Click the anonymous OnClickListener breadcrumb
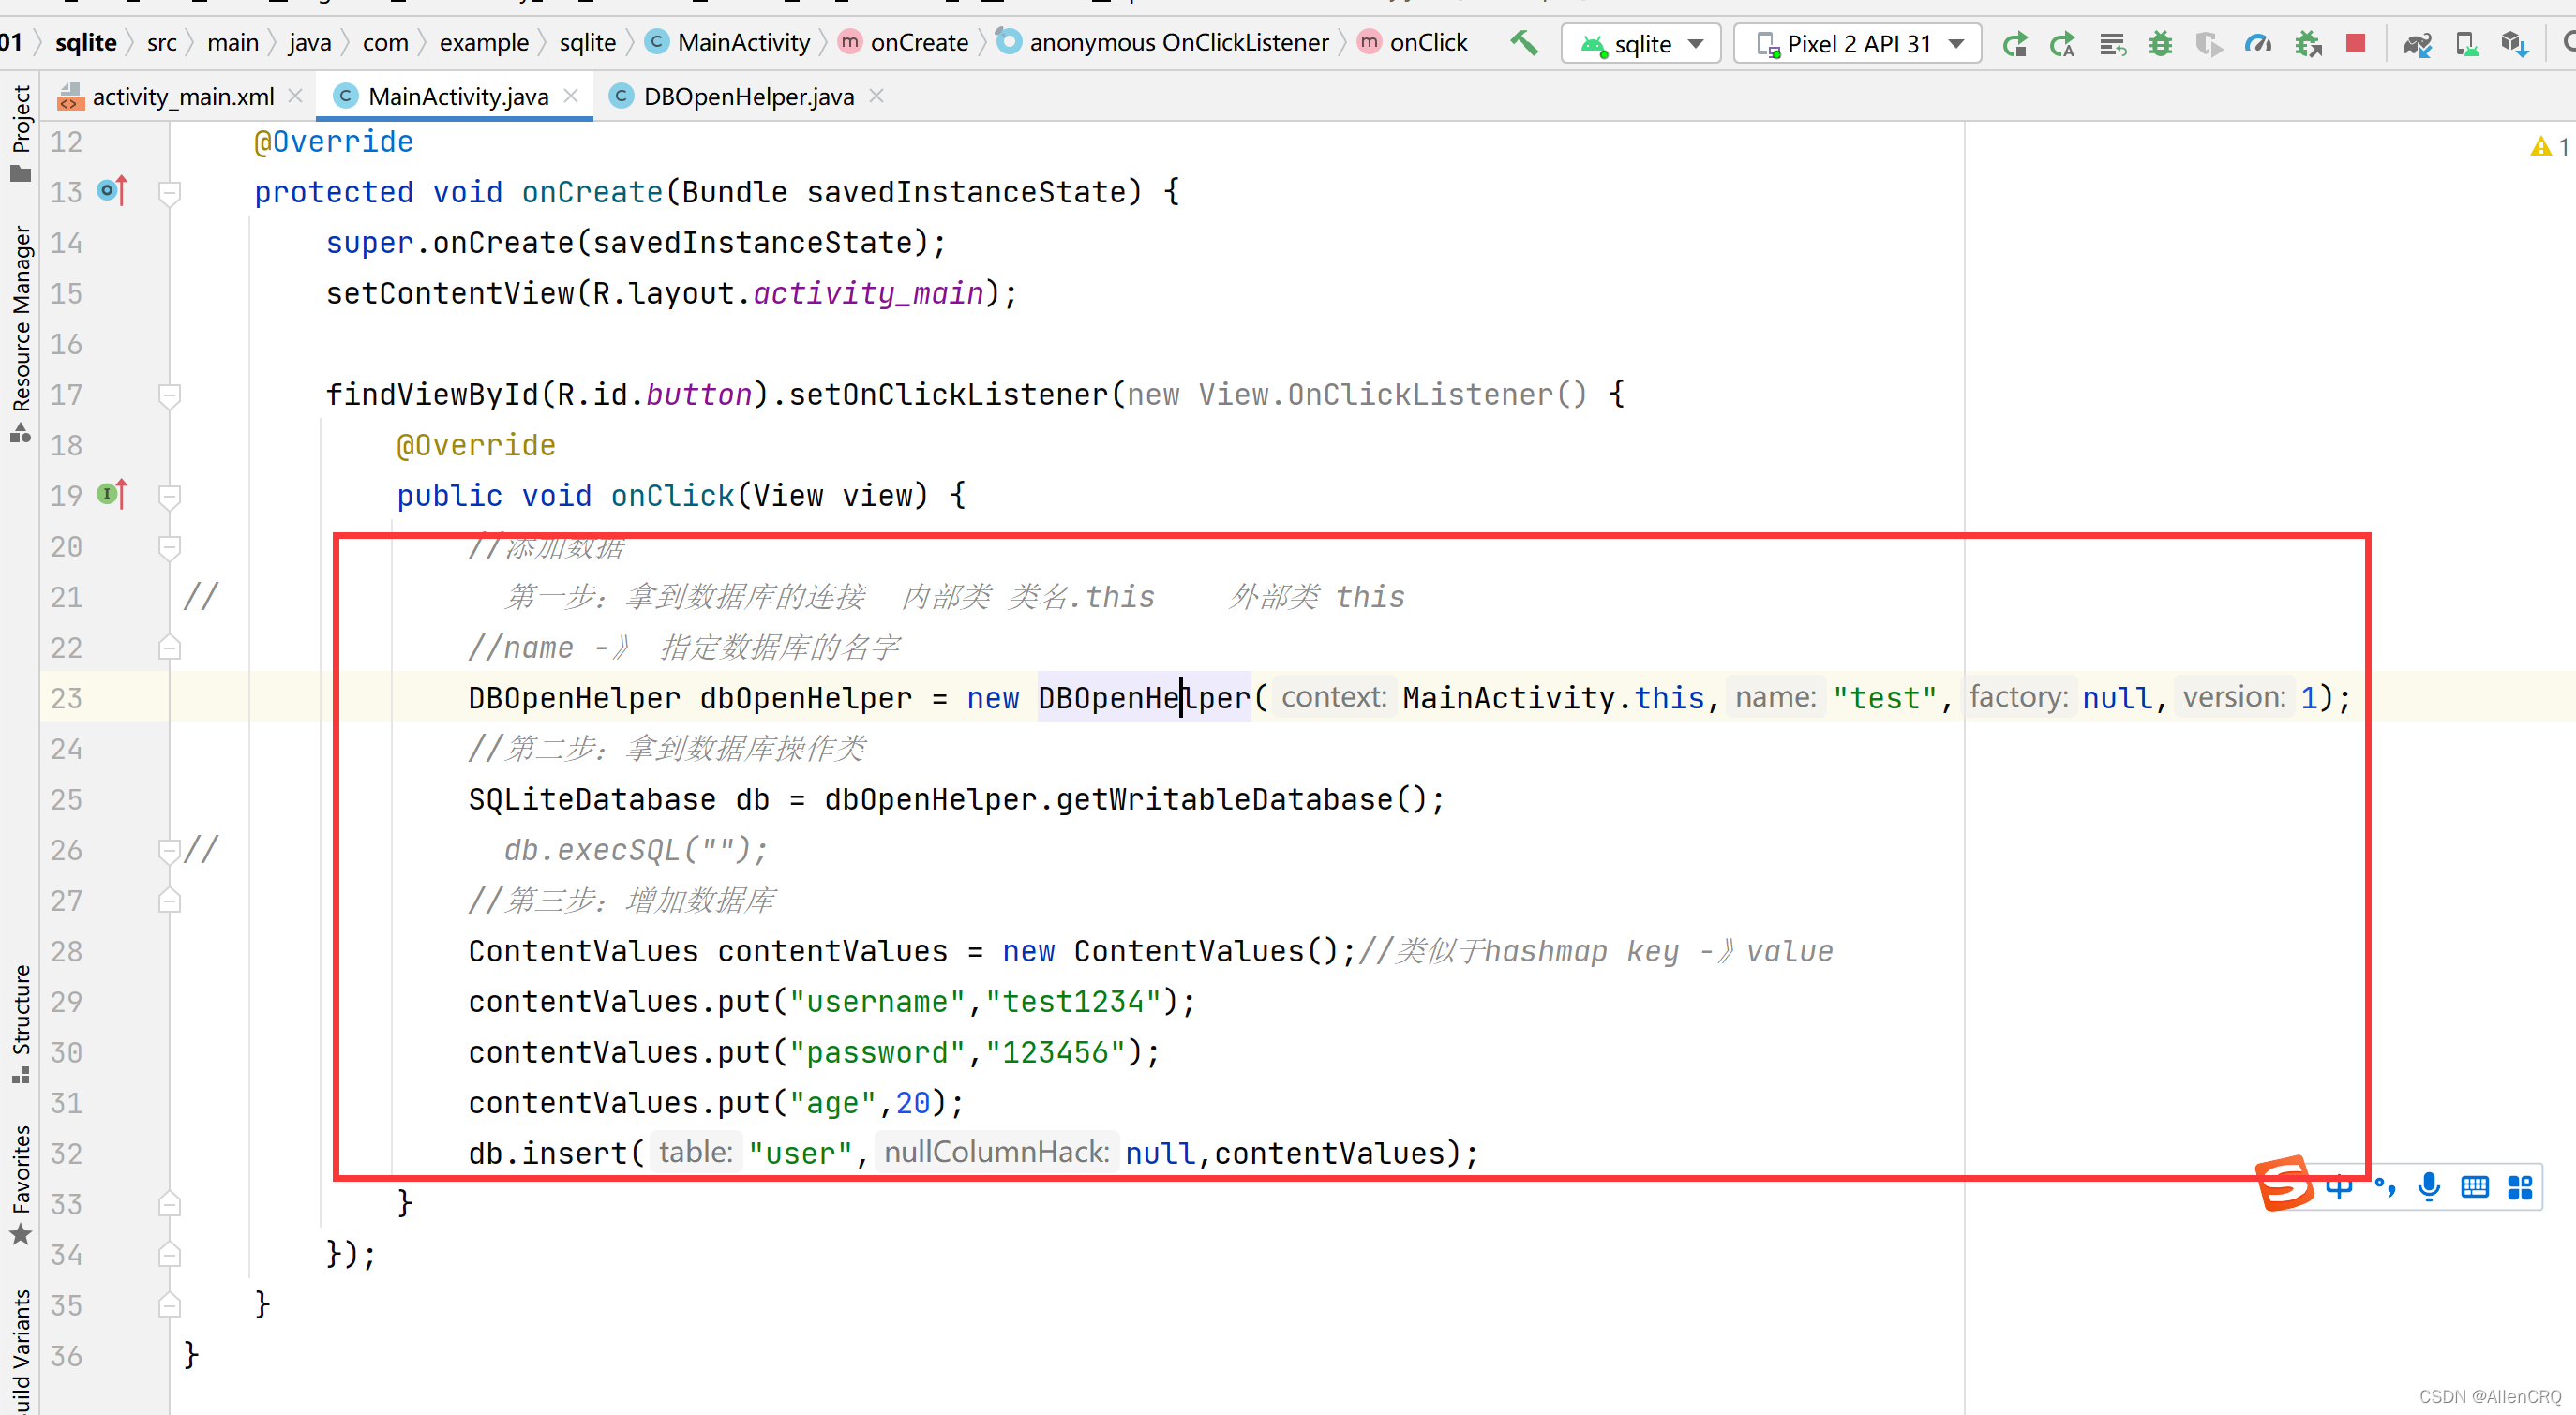Screen dimensions: 2576x1415 [1164, 43]
